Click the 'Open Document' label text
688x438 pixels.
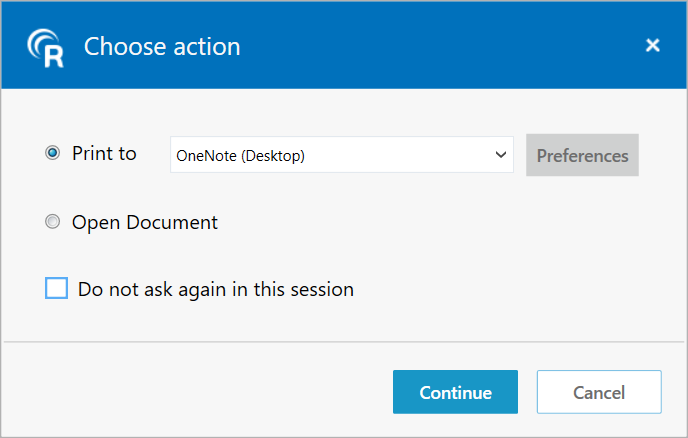click(x=144, y=222)
